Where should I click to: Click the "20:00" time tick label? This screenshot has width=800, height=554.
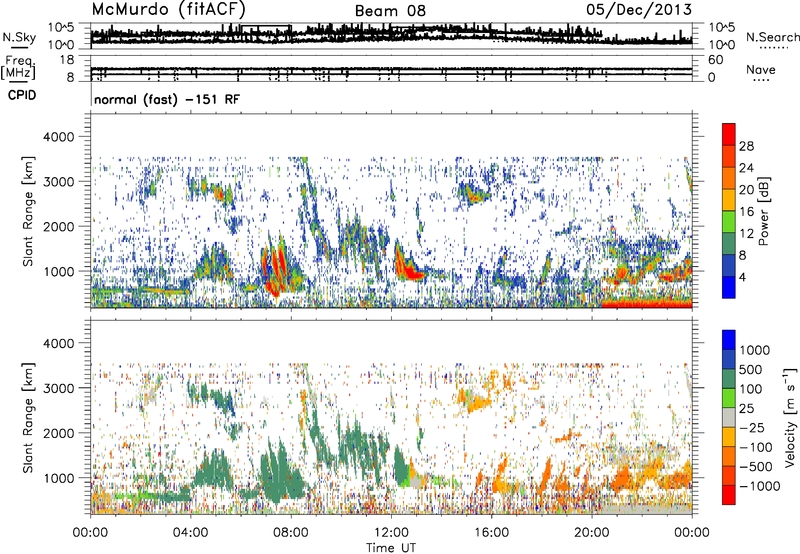pos(592,533)
